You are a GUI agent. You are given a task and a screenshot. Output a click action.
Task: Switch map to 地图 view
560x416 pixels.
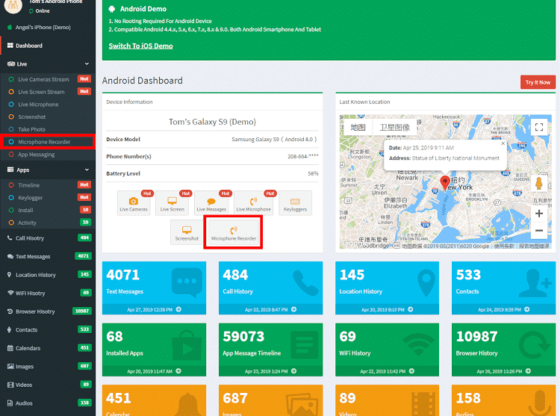tap(358, 127)
